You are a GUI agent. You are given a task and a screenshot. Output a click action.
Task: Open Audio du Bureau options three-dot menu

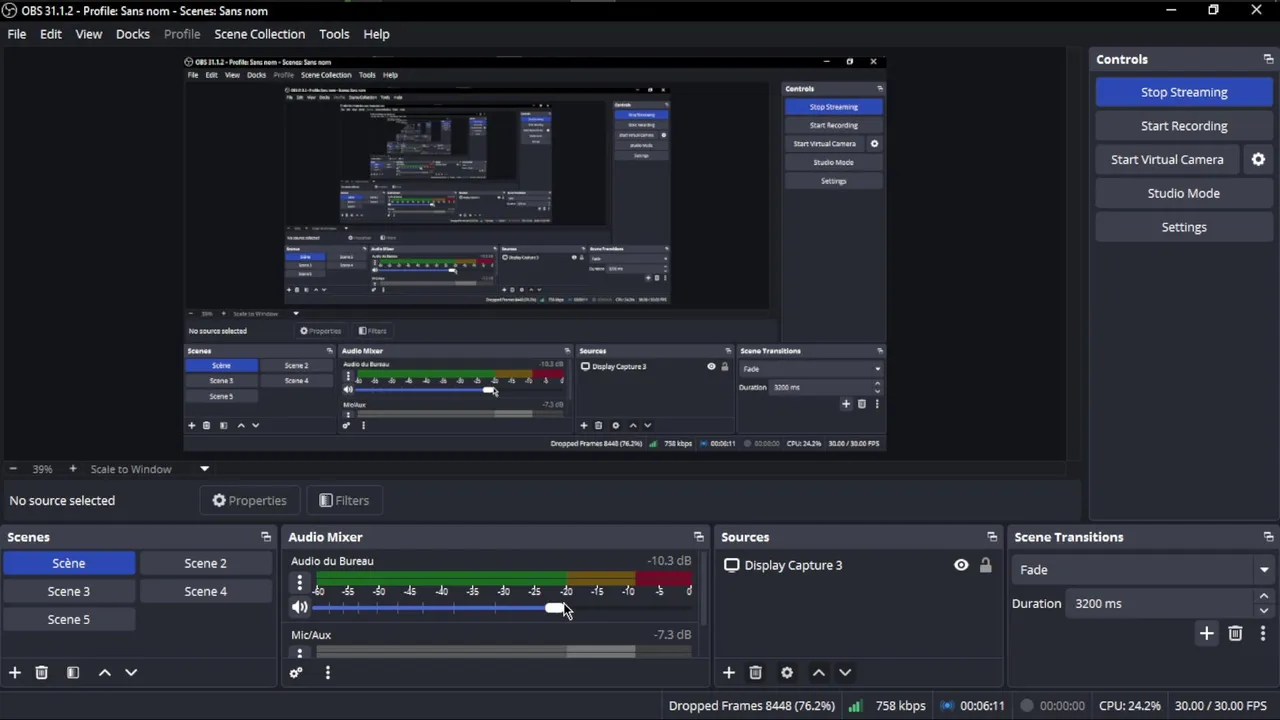(299, 583)
